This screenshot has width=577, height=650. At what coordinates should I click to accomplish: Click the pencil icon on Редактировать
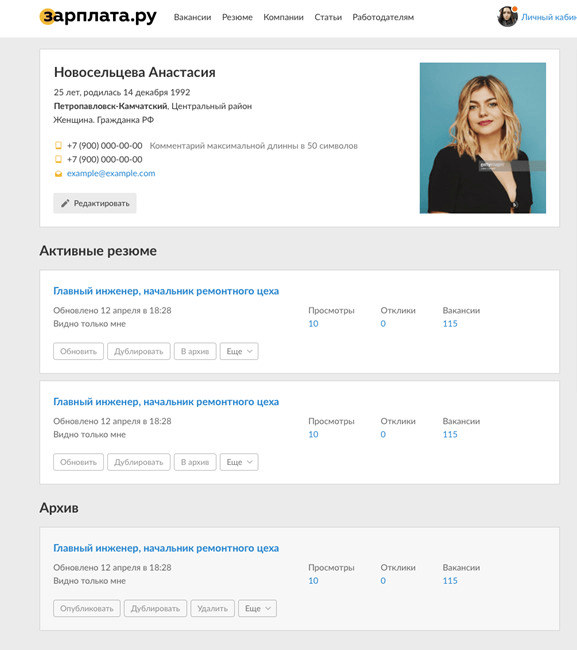click(x=65, y=203)
